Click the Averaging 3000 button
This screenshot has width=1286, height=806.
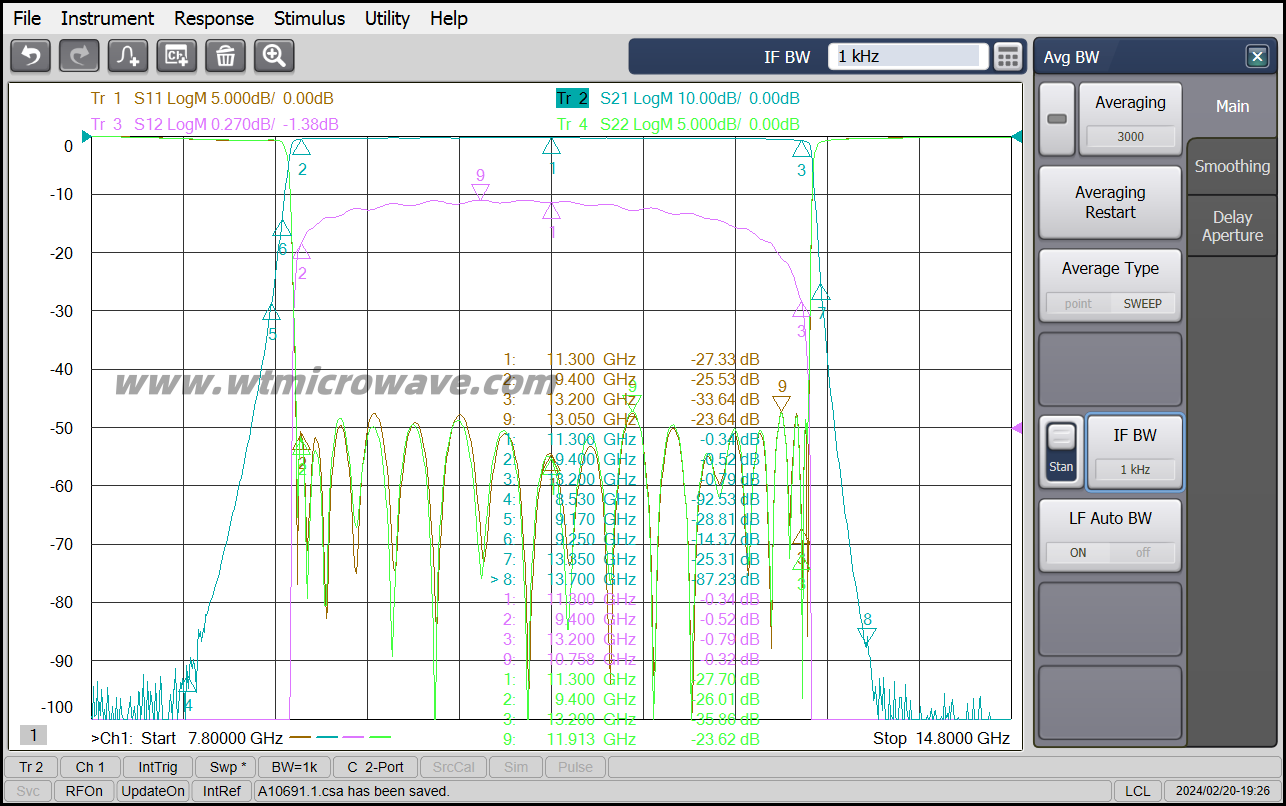coord(1130,119)
